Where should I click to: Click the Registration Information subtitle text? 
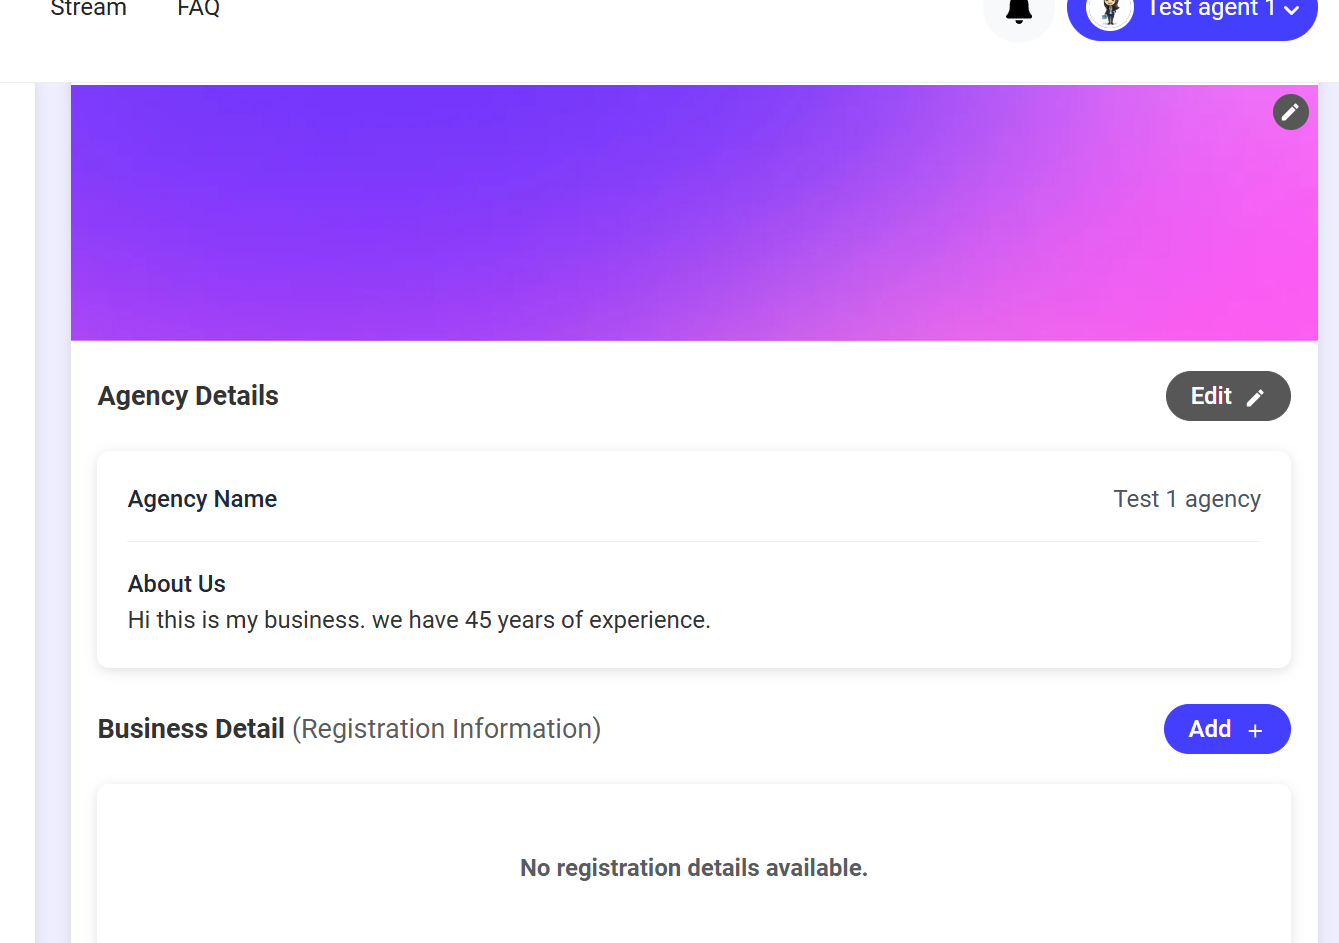click(x=446, y=729)
